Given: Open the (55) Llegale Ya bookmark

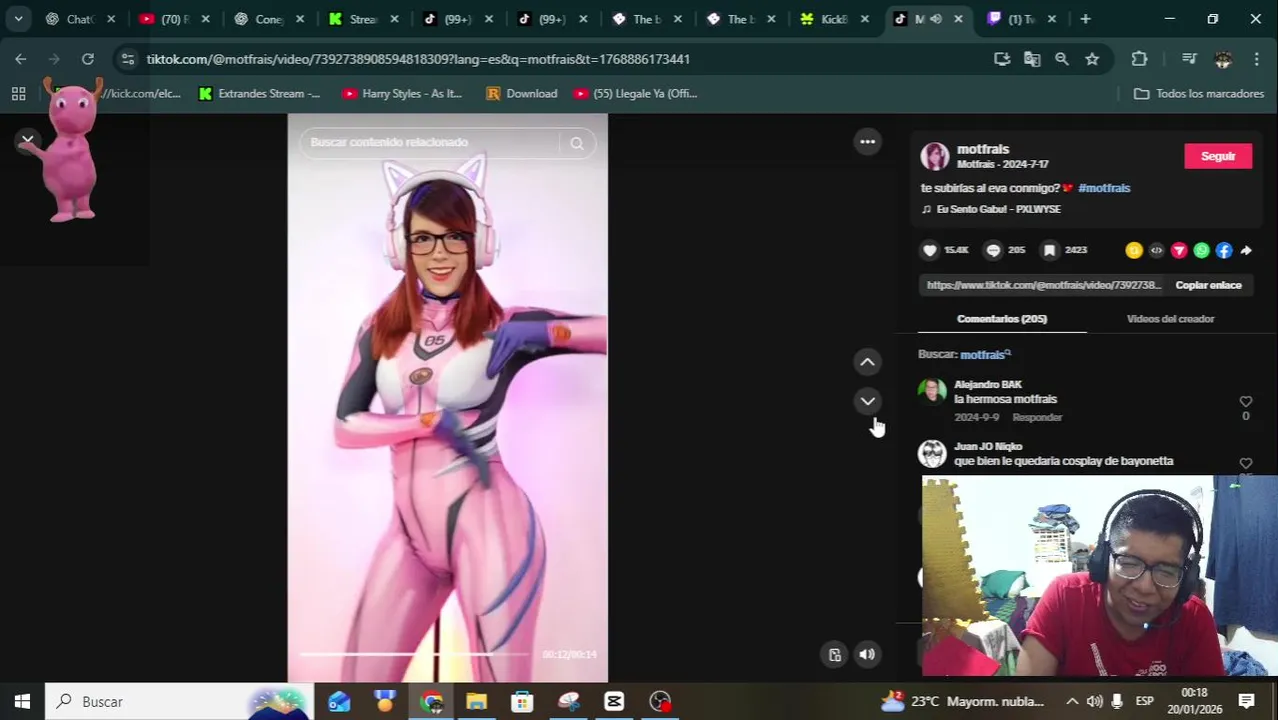Looking at the screenshot, I should [x=635, y=94].
